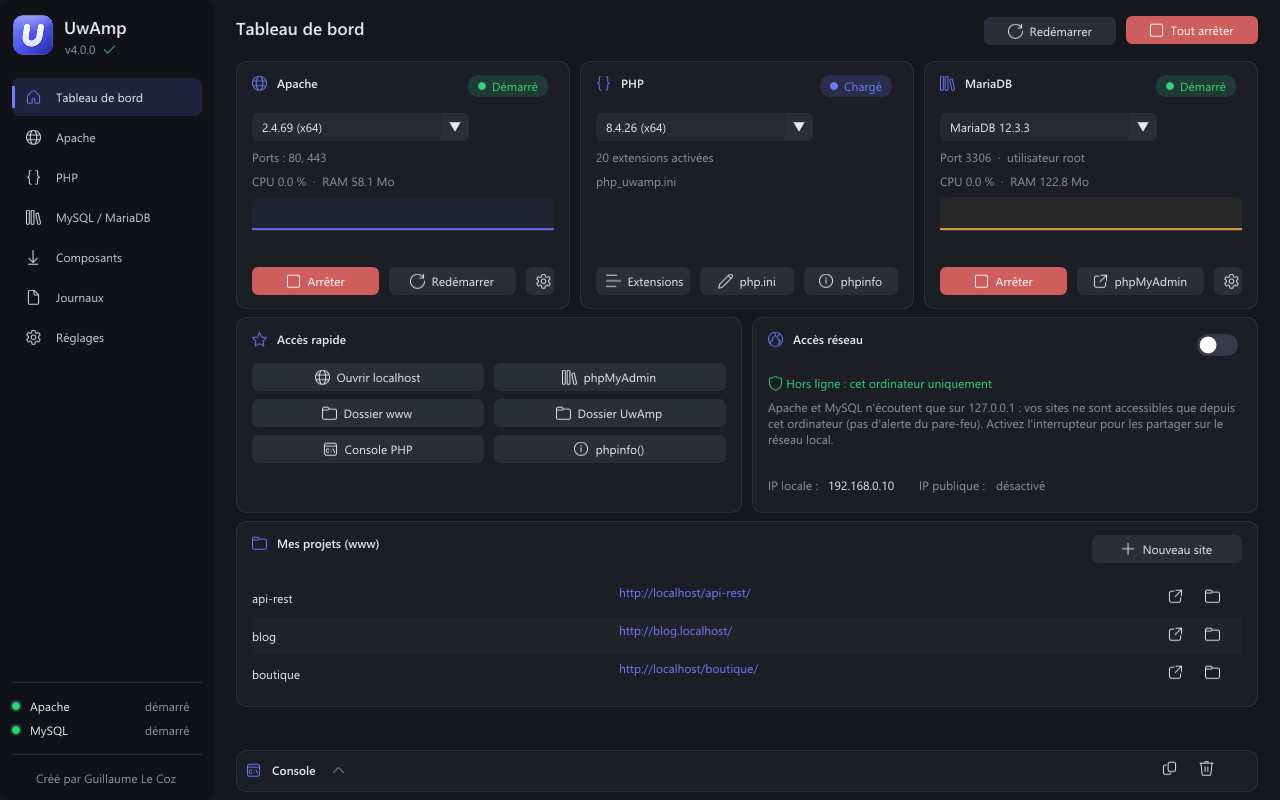1280x800 pixels.
Task: Click the Accès rapide star icon
Action: click(260, 340)
